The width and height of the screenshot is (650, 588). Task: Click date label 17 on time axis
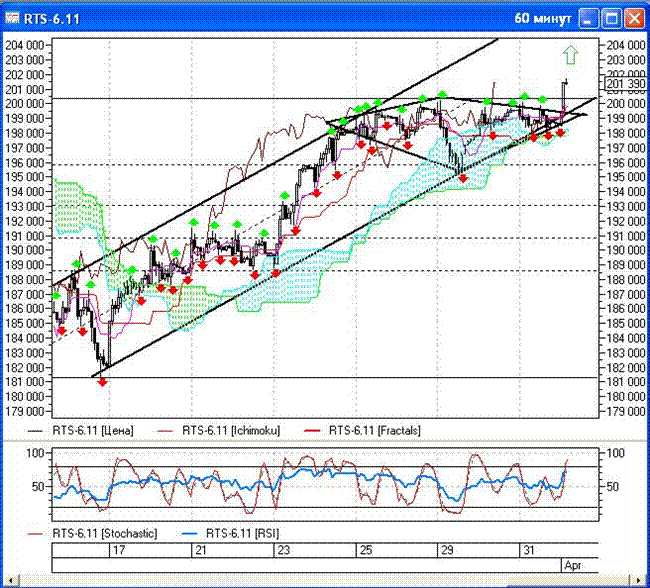(119, 550)
